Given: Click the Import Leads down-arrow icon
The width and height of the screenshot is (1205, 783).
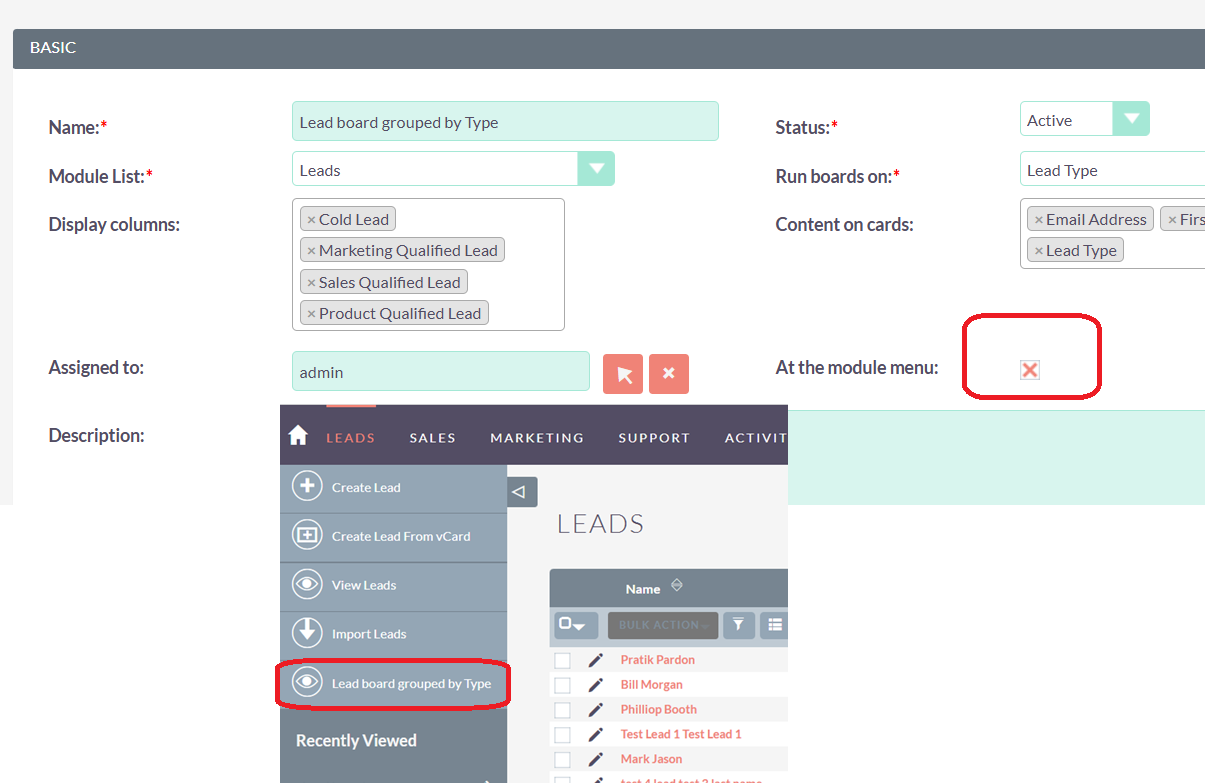Looking at the screenshot, I should pos(307,633).
